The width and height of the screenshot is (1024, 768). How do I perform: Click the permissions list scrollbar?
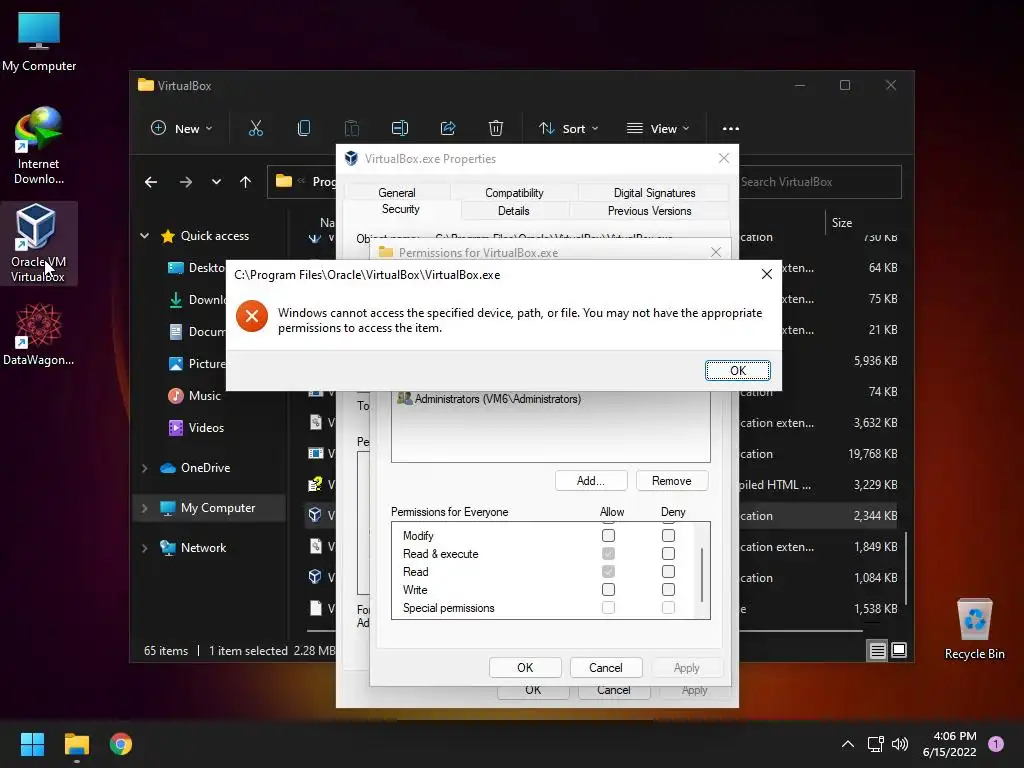click(x=702, y=575)
